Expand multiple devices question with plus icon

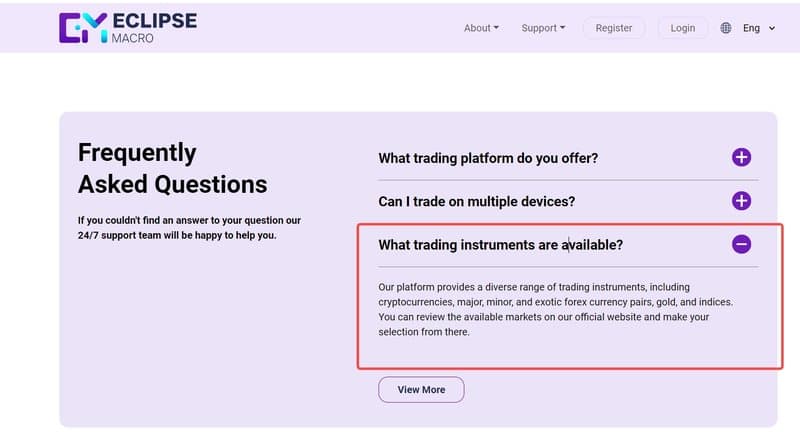[x=741, y=200]
